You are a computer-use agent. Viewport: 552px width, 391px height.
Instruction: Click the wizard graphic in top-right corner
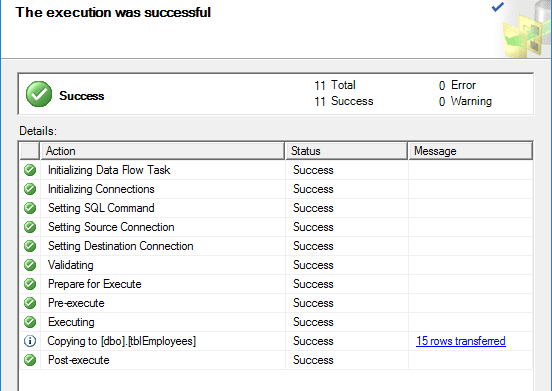click(x=526, y=30)
